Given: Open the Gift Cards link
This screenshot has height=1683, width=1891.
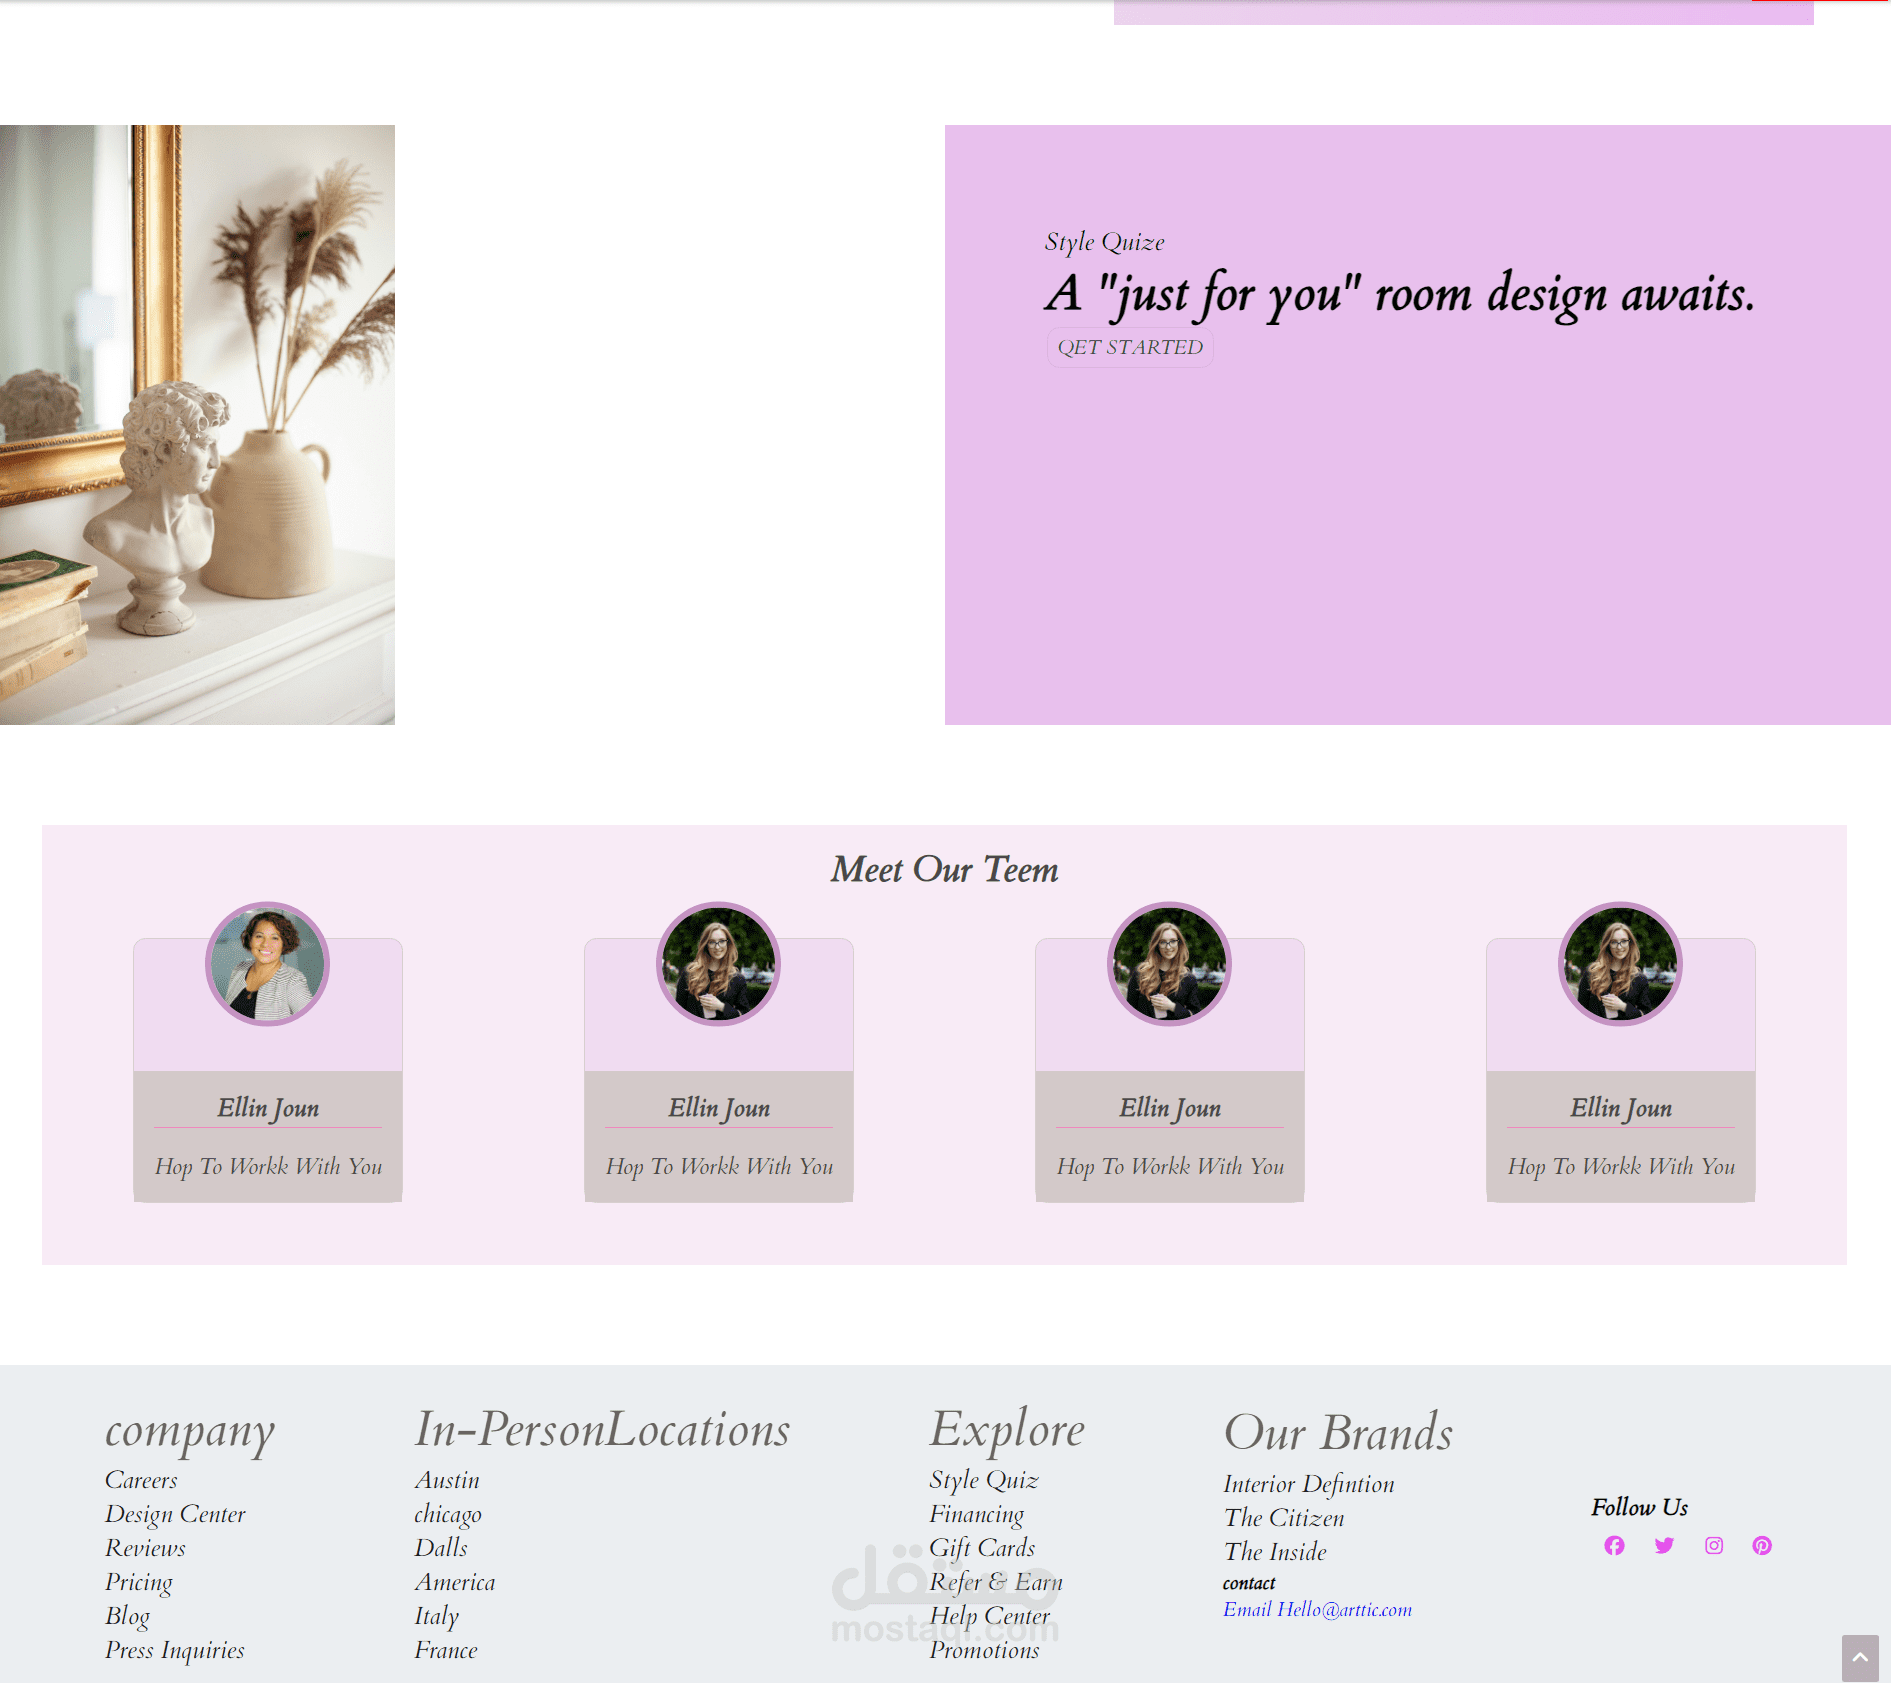Looking at the screenshot, I should tap(982, 1548).
